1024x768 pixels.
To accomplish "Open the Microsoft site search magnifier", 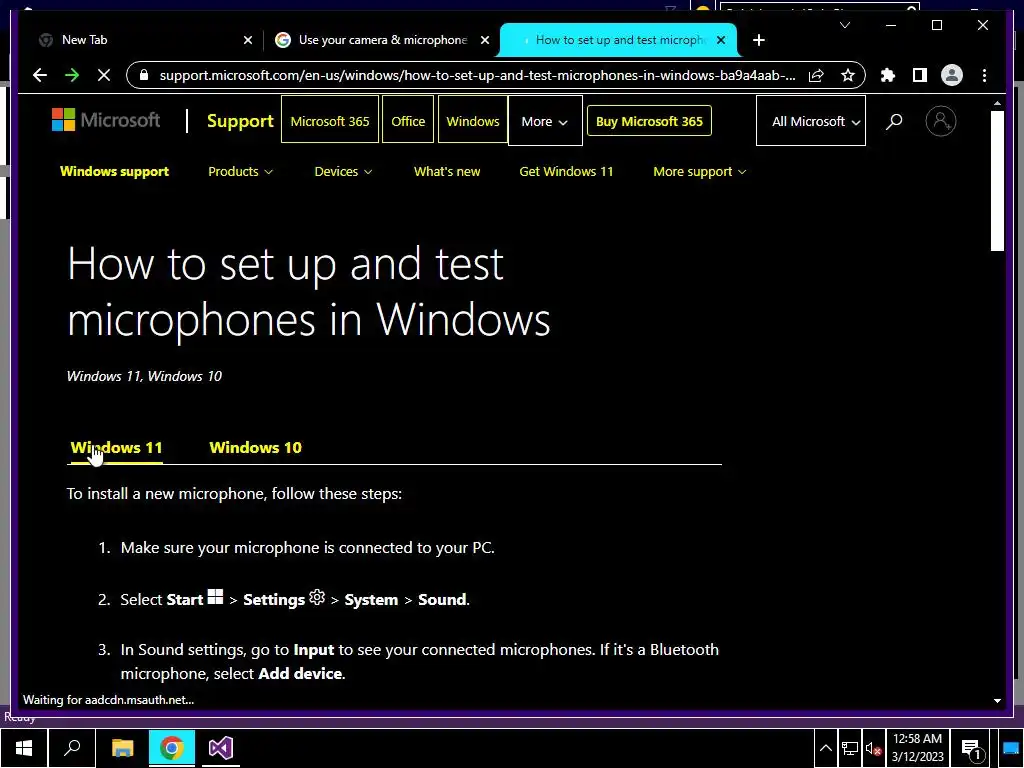I will tap(894, 121).
